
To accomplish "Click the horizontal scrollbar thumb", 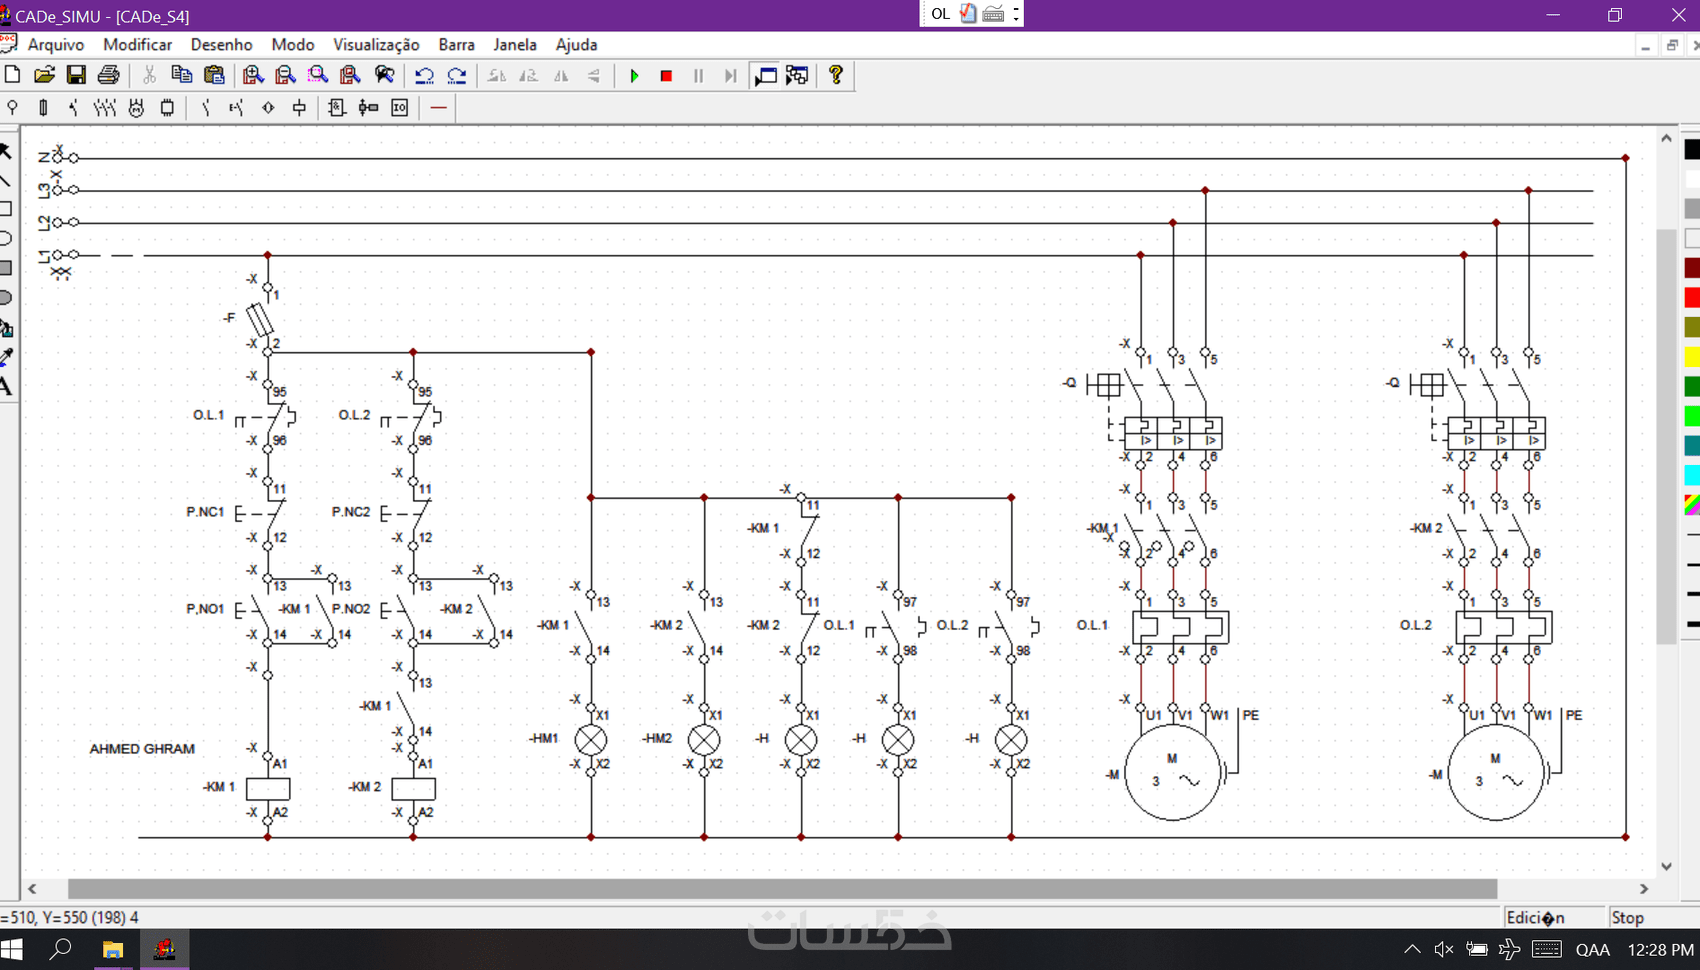I will (x=782, y=889).
